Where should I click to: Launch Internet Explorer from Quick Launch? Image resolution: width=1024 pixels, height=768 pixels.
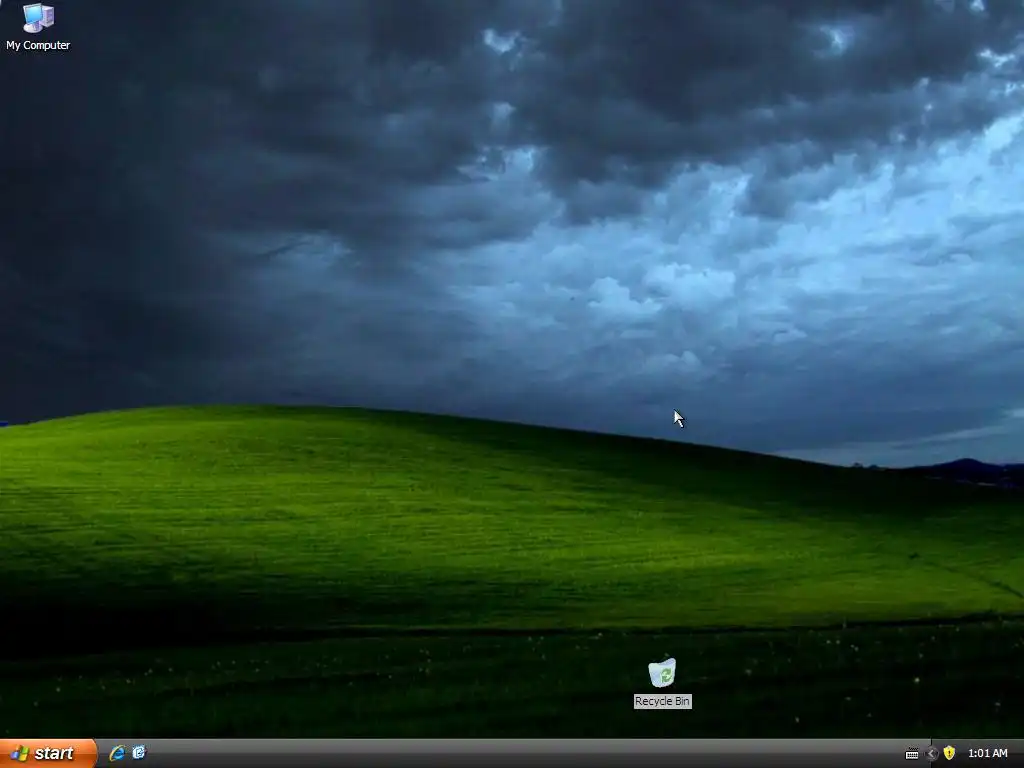click(117, 753)
